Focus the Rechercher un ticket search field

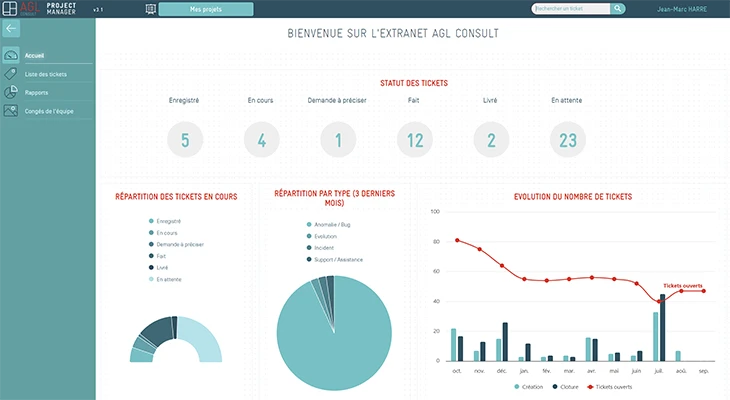[x=571, y=8]
